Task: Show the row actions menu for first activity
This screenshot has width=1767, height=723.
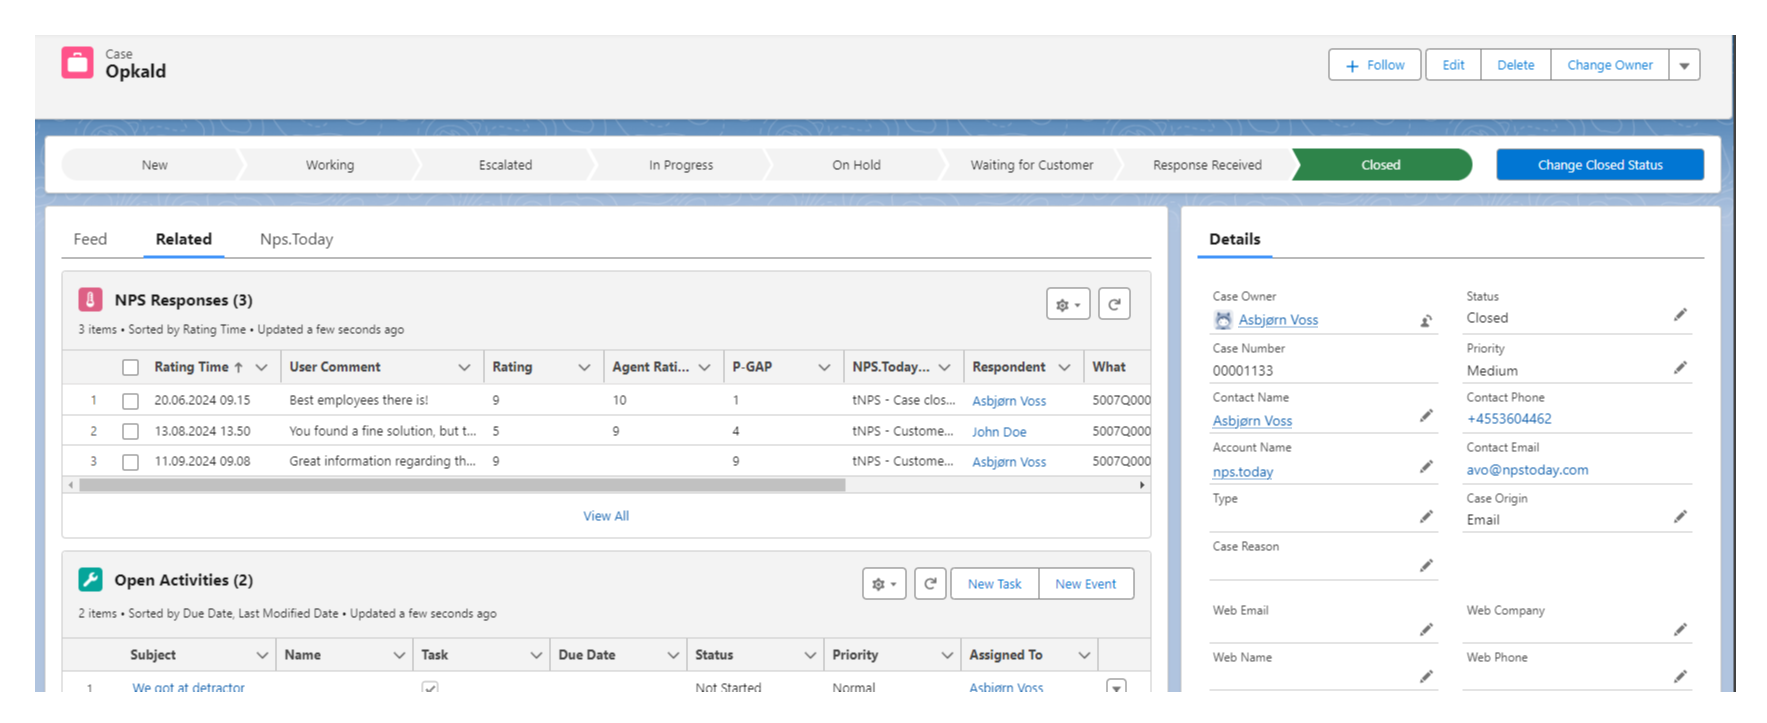Action: 1116,687
